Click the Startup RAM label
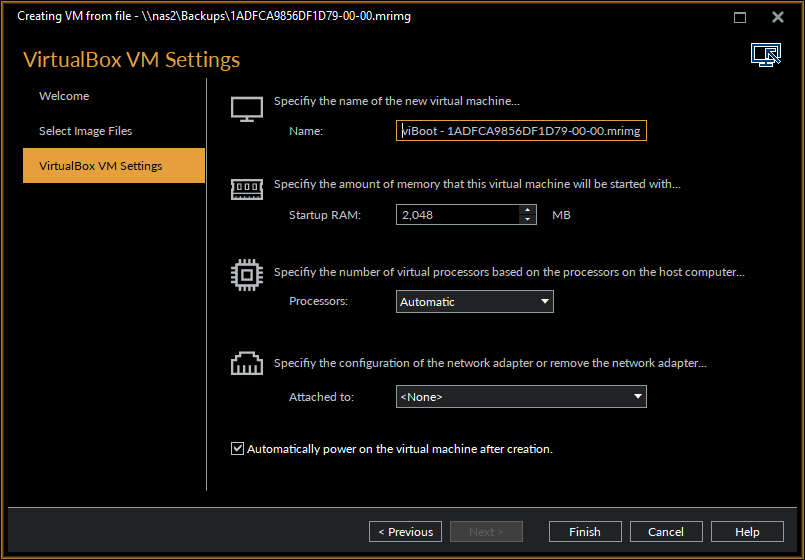The height and width of the screenshot is (560, 805). click(325, 215)
